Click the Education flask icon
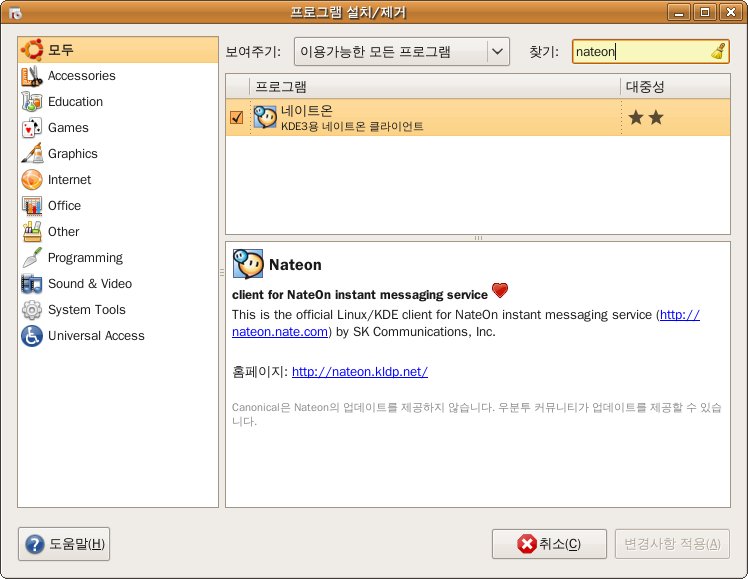This screenshot has height=579, width=748. [x=32, y=102]
